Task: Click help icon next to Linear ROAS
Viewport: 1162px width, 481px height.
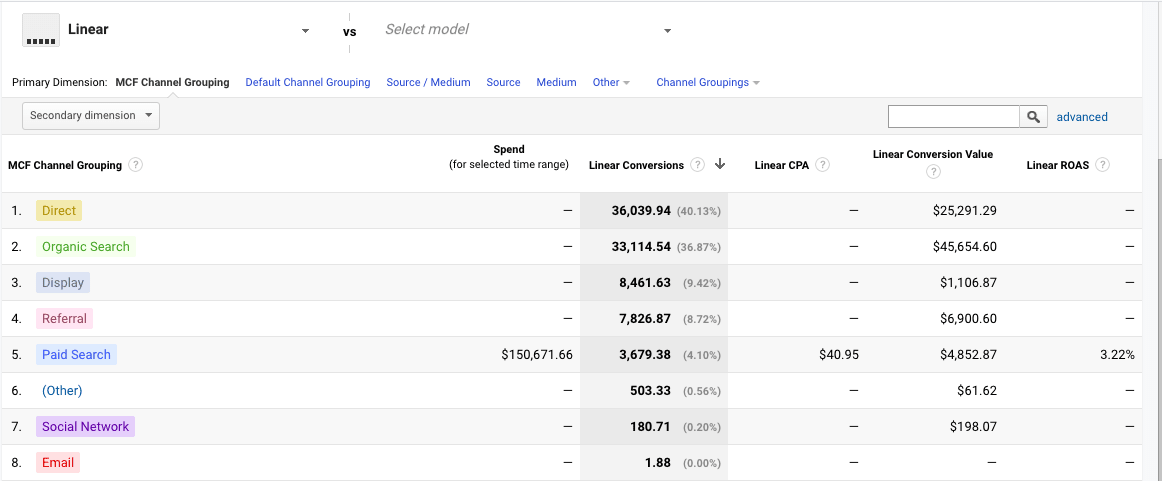Action: coord(1102,165)
